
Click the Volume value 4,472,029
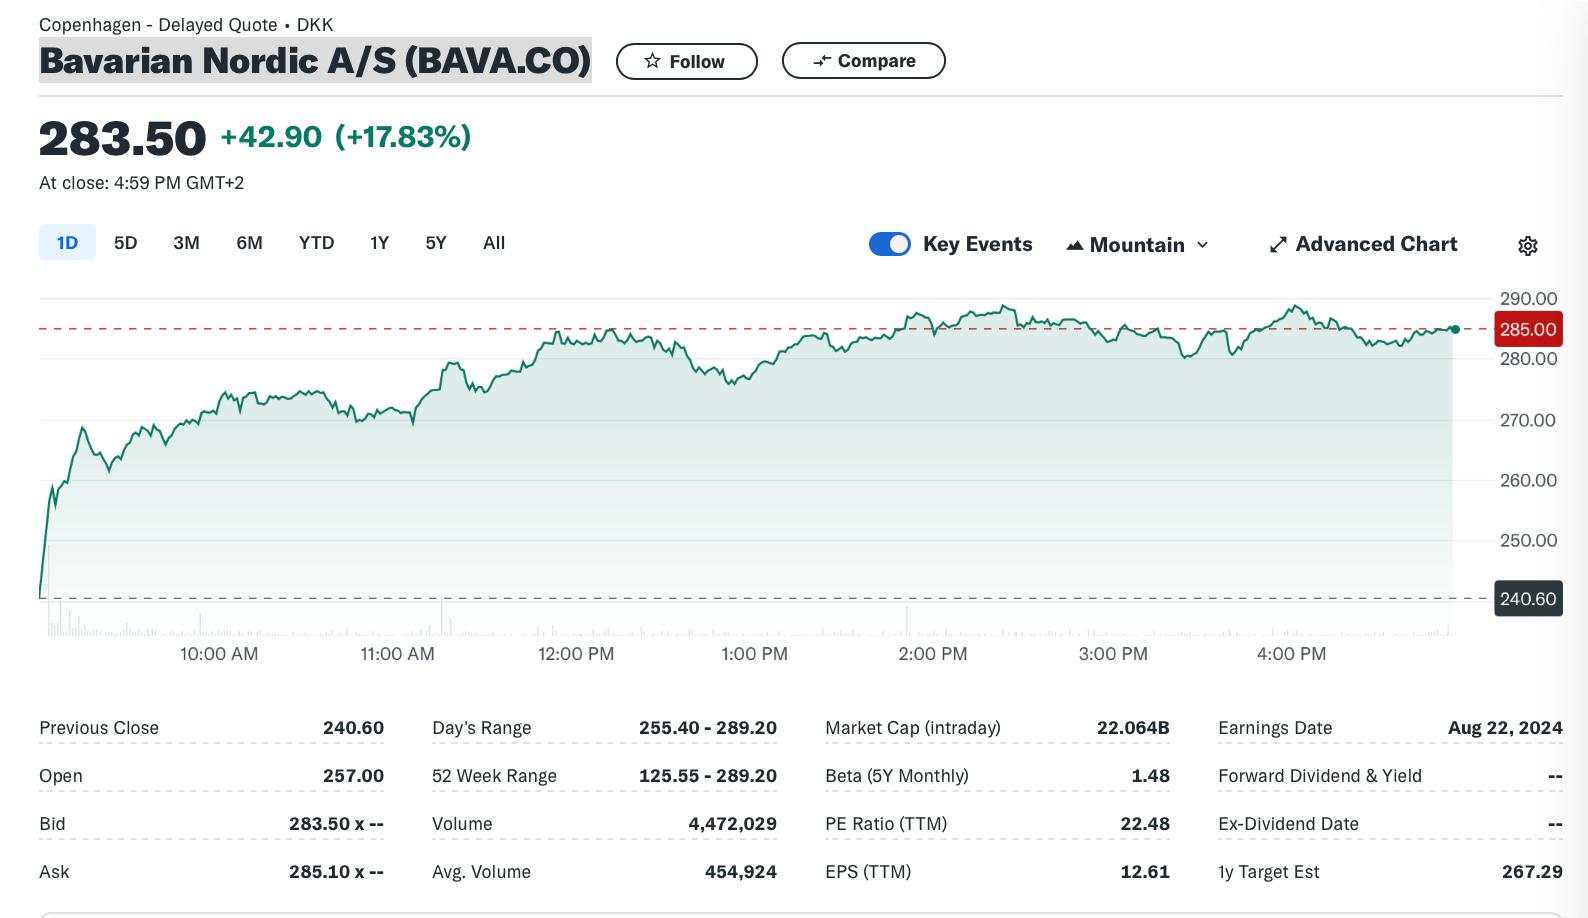coord(732,824)
